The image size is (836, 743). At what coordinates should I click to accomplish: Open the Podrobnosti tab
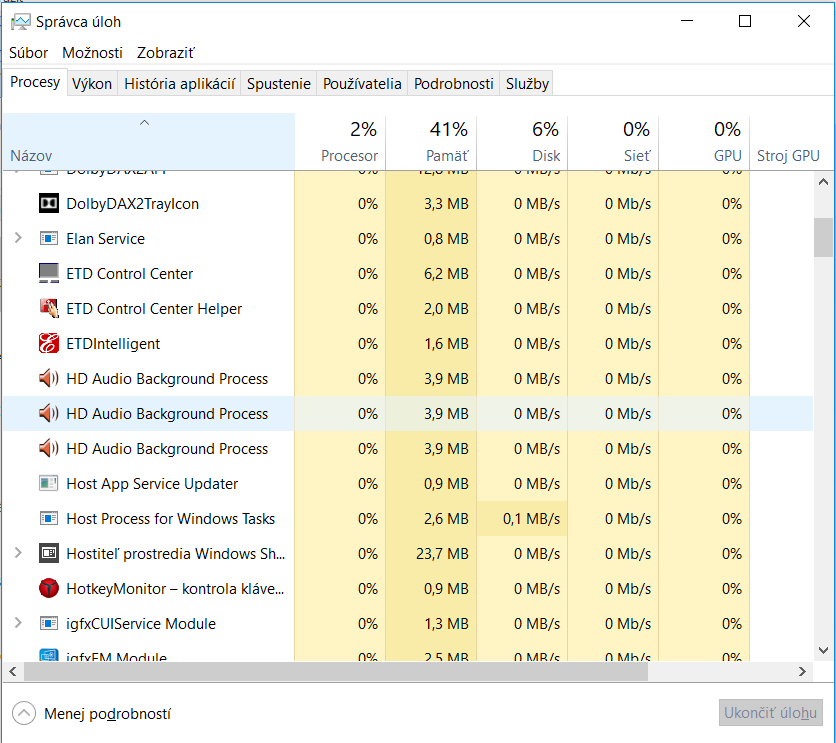[454, 84]
